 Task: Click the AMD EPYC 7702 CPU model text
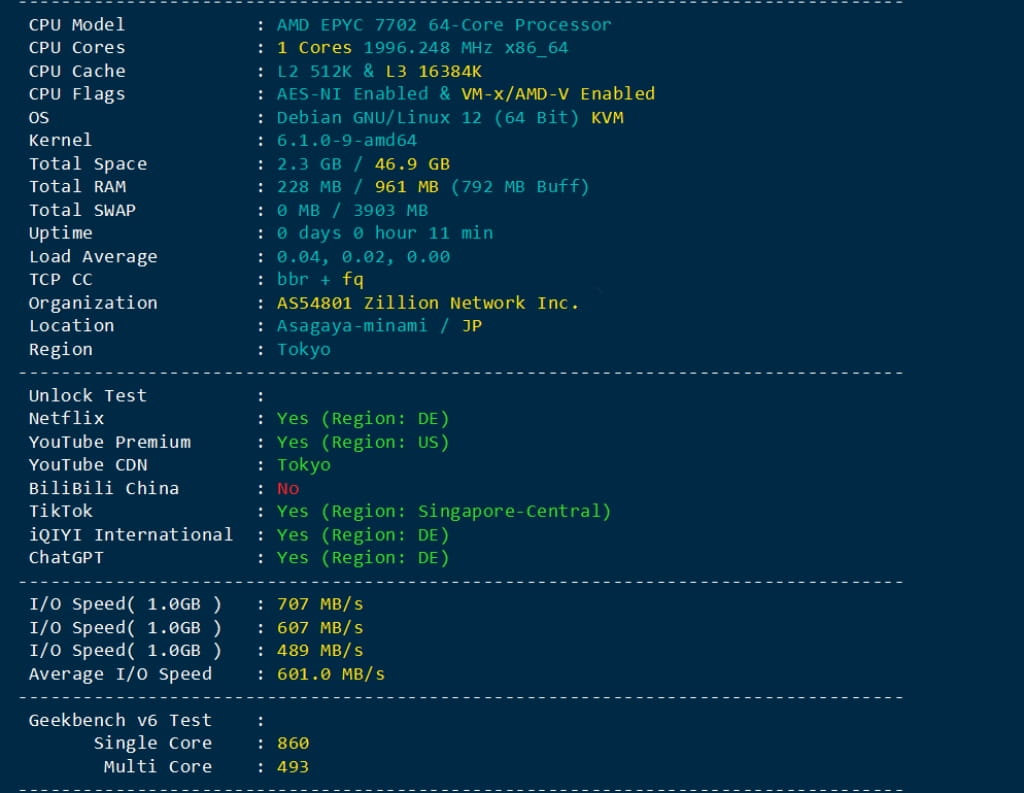coord(443,25)
